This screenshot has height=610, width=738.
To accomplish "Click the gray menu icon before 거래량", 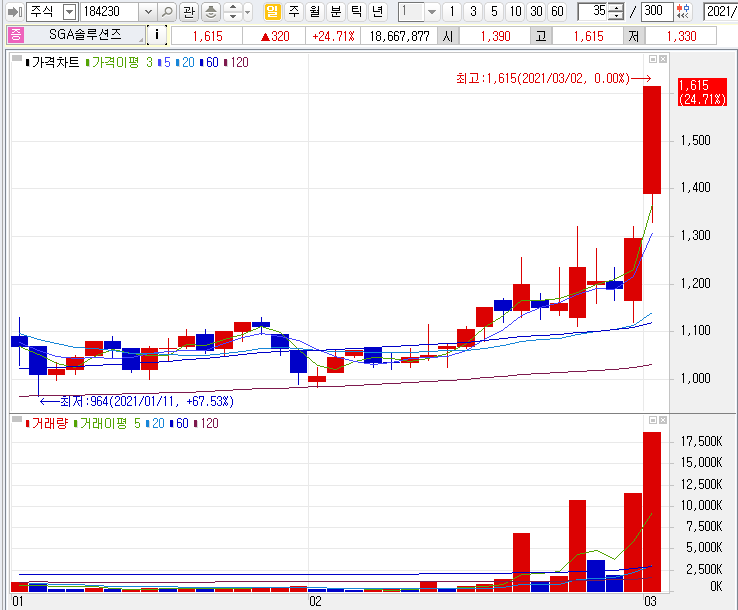I will pyautogui.click(x=17, y=419).
